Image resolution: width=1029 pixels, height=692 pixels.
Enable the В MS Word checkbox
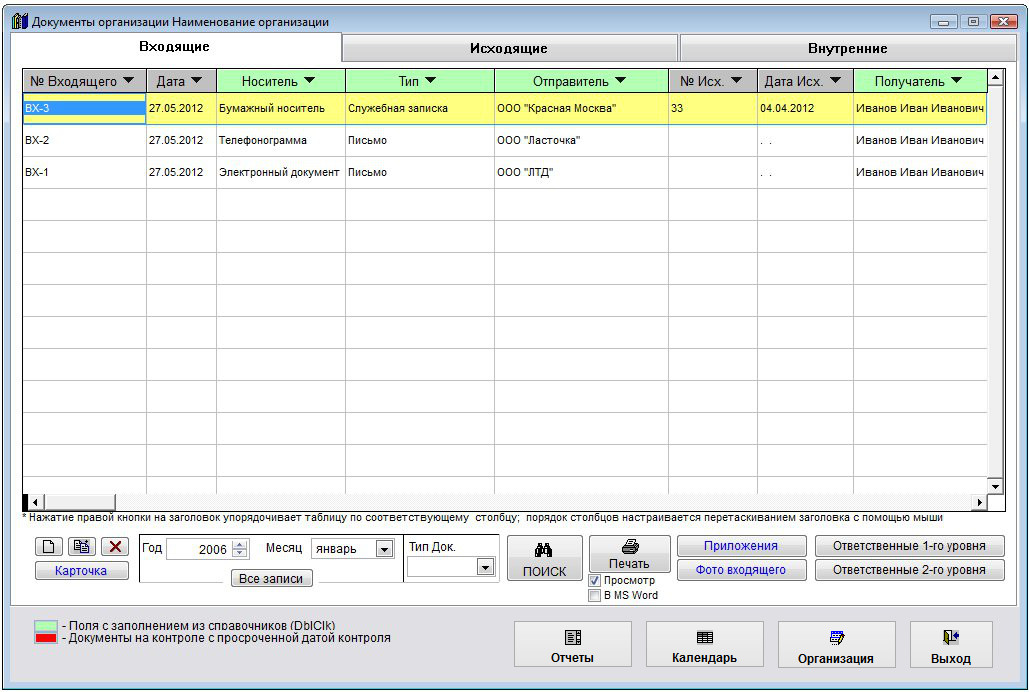(595, 595)
